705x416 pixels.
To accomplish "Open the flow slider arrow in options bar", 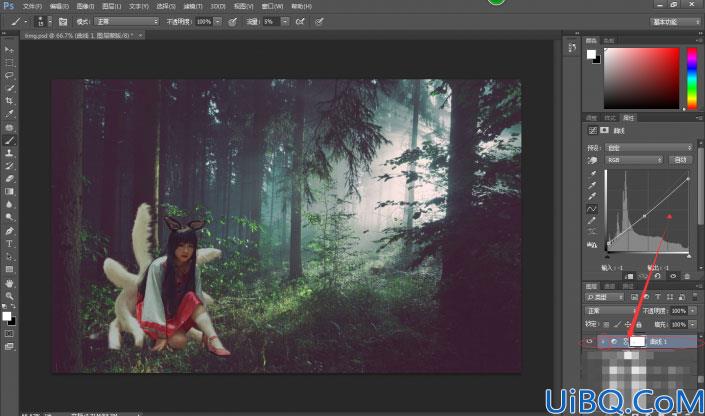I will coord(285,22).
